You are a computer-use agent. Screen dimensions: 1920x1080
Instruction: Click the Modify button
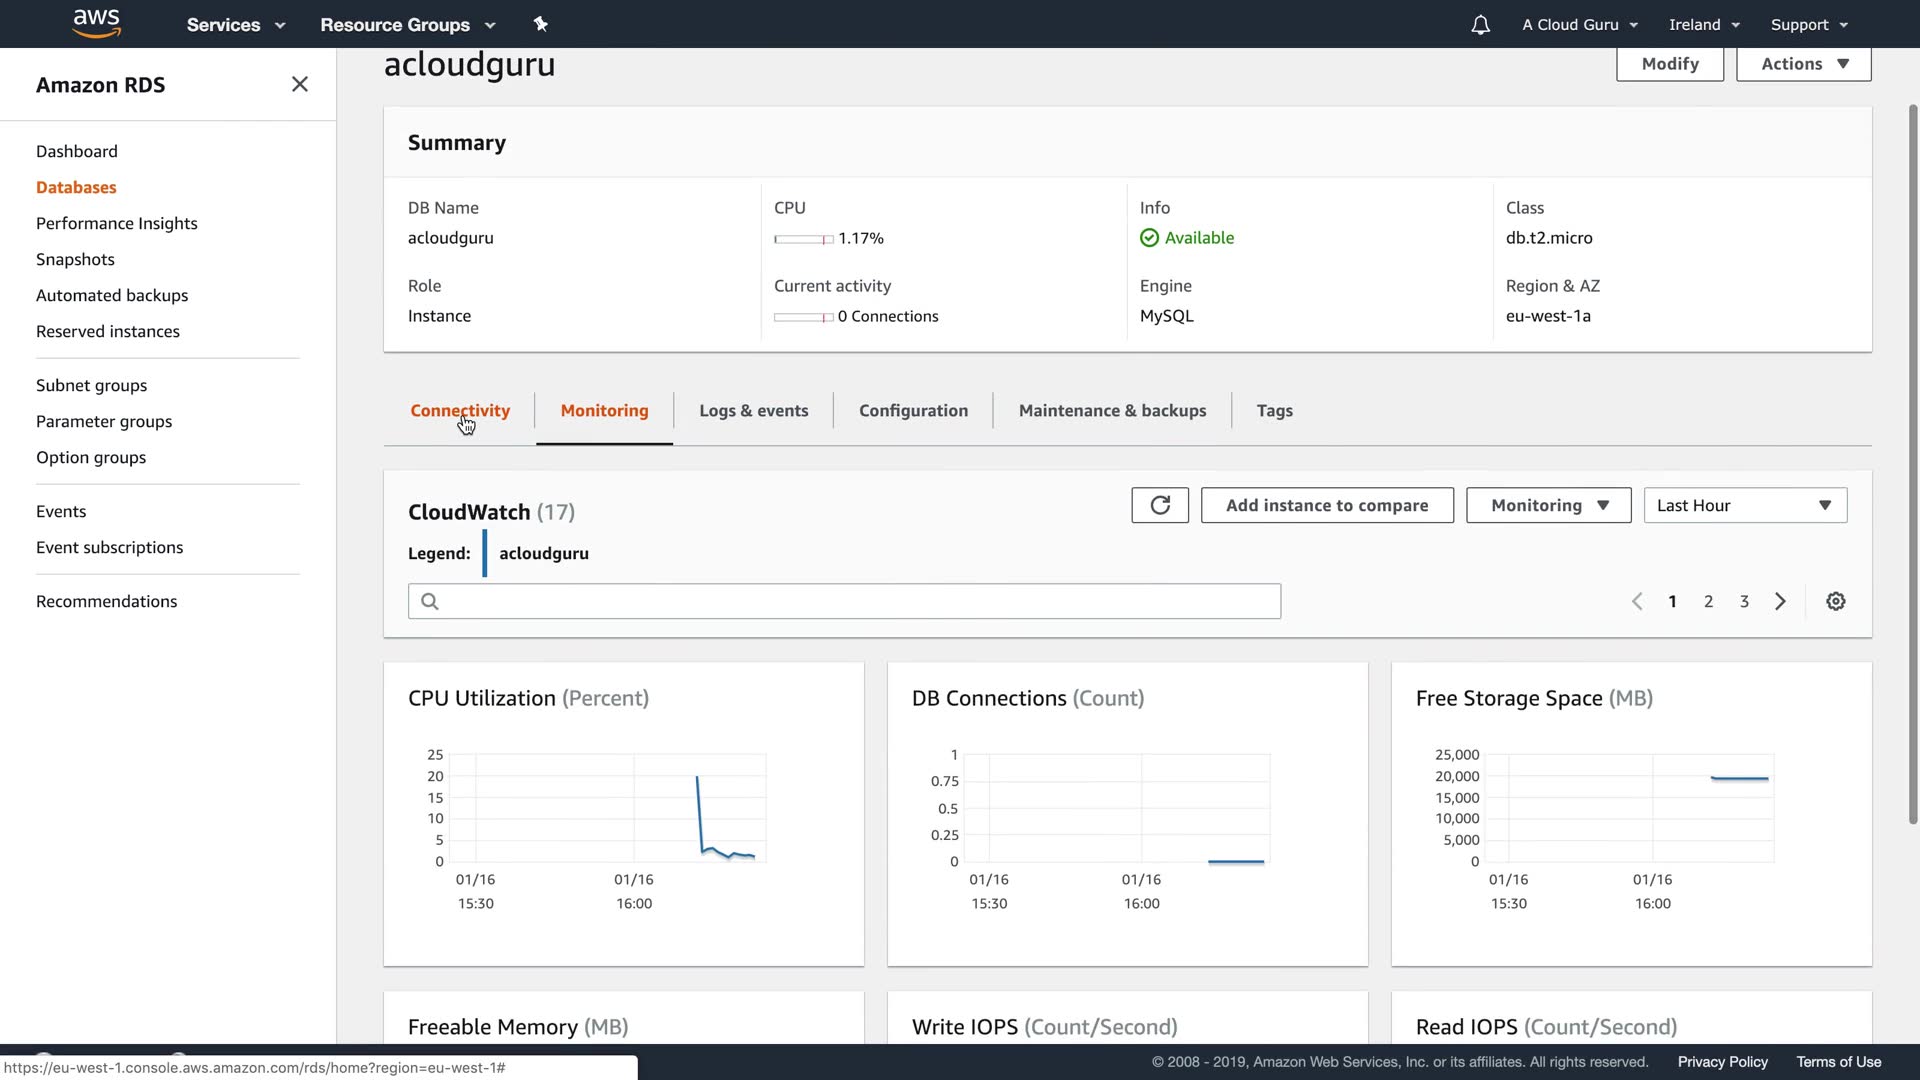(1669, 64)
